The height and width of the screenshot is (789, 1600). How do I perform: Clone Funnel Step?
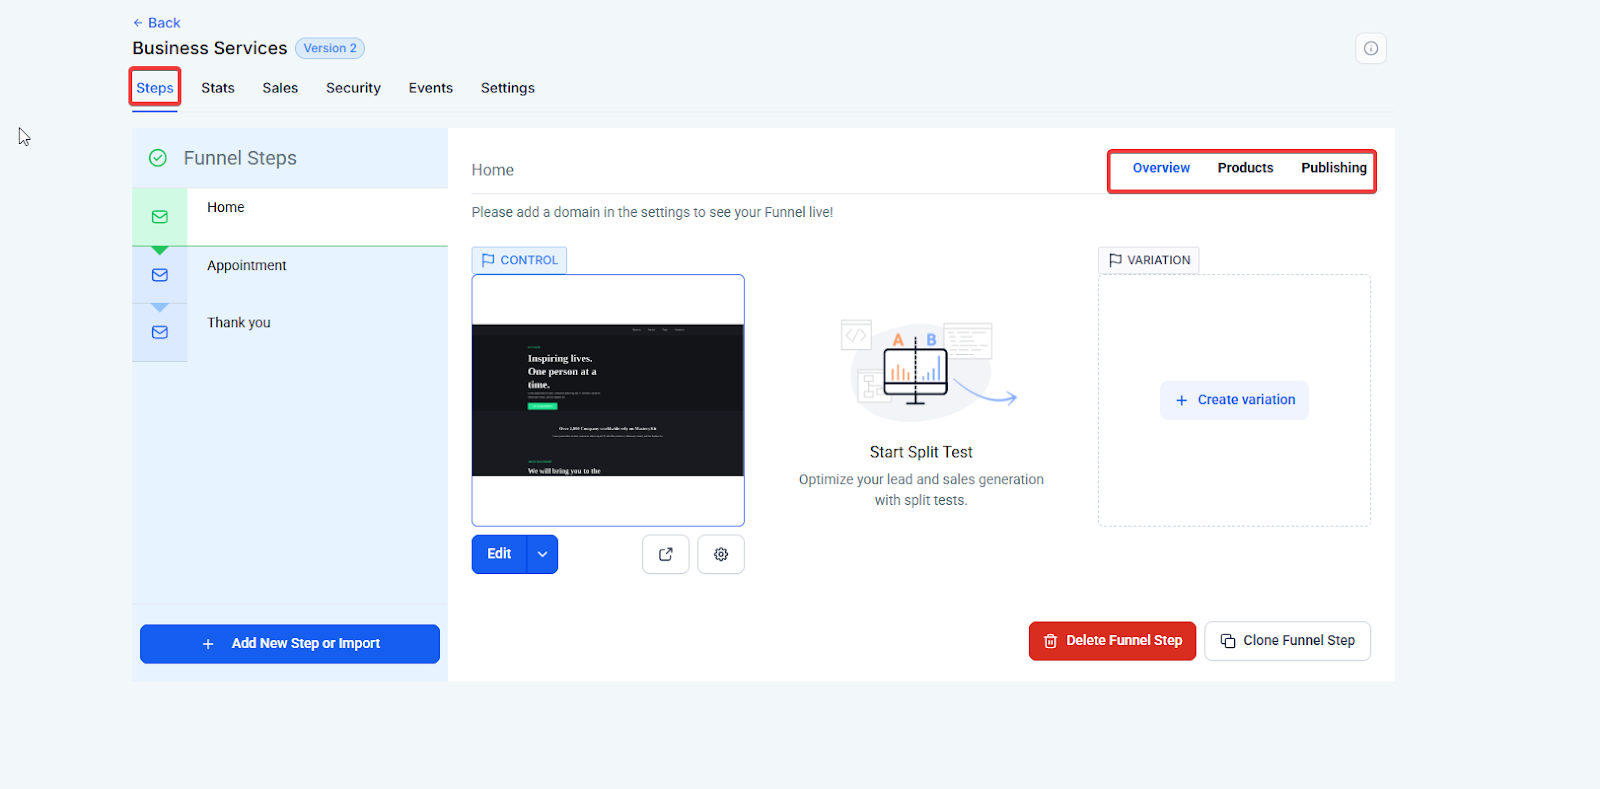(1287, 641)
